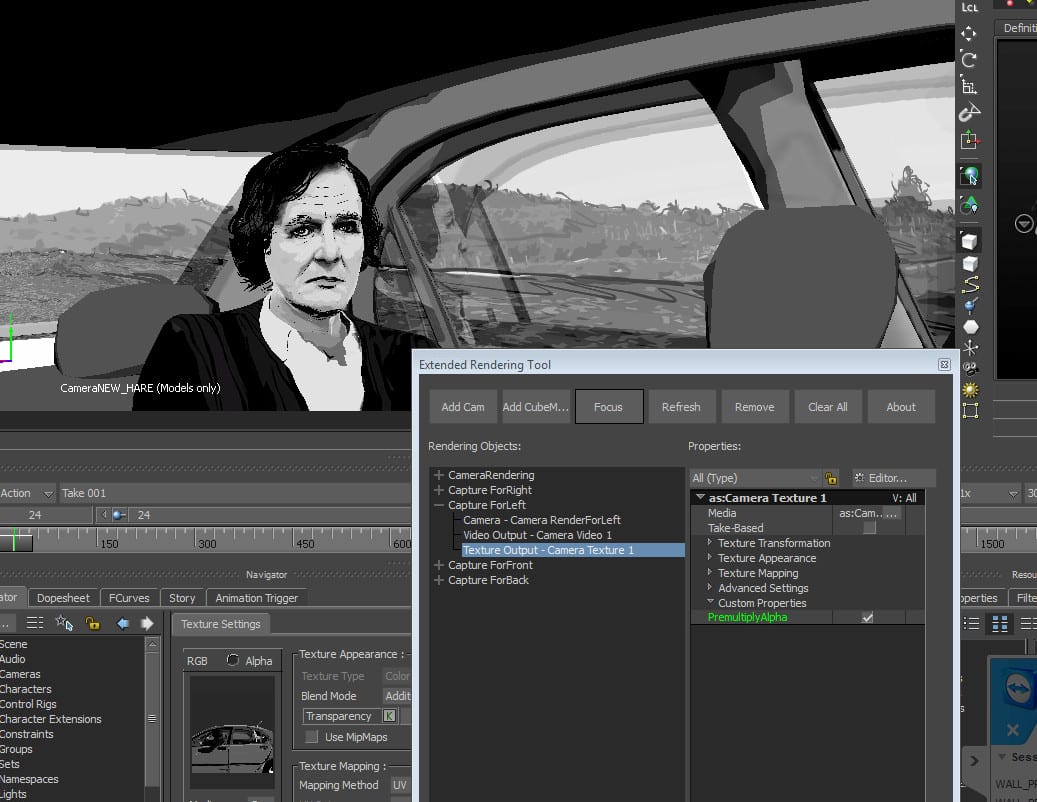Open the FCurves tab
1037x802 pixels.
pos(128,598)
